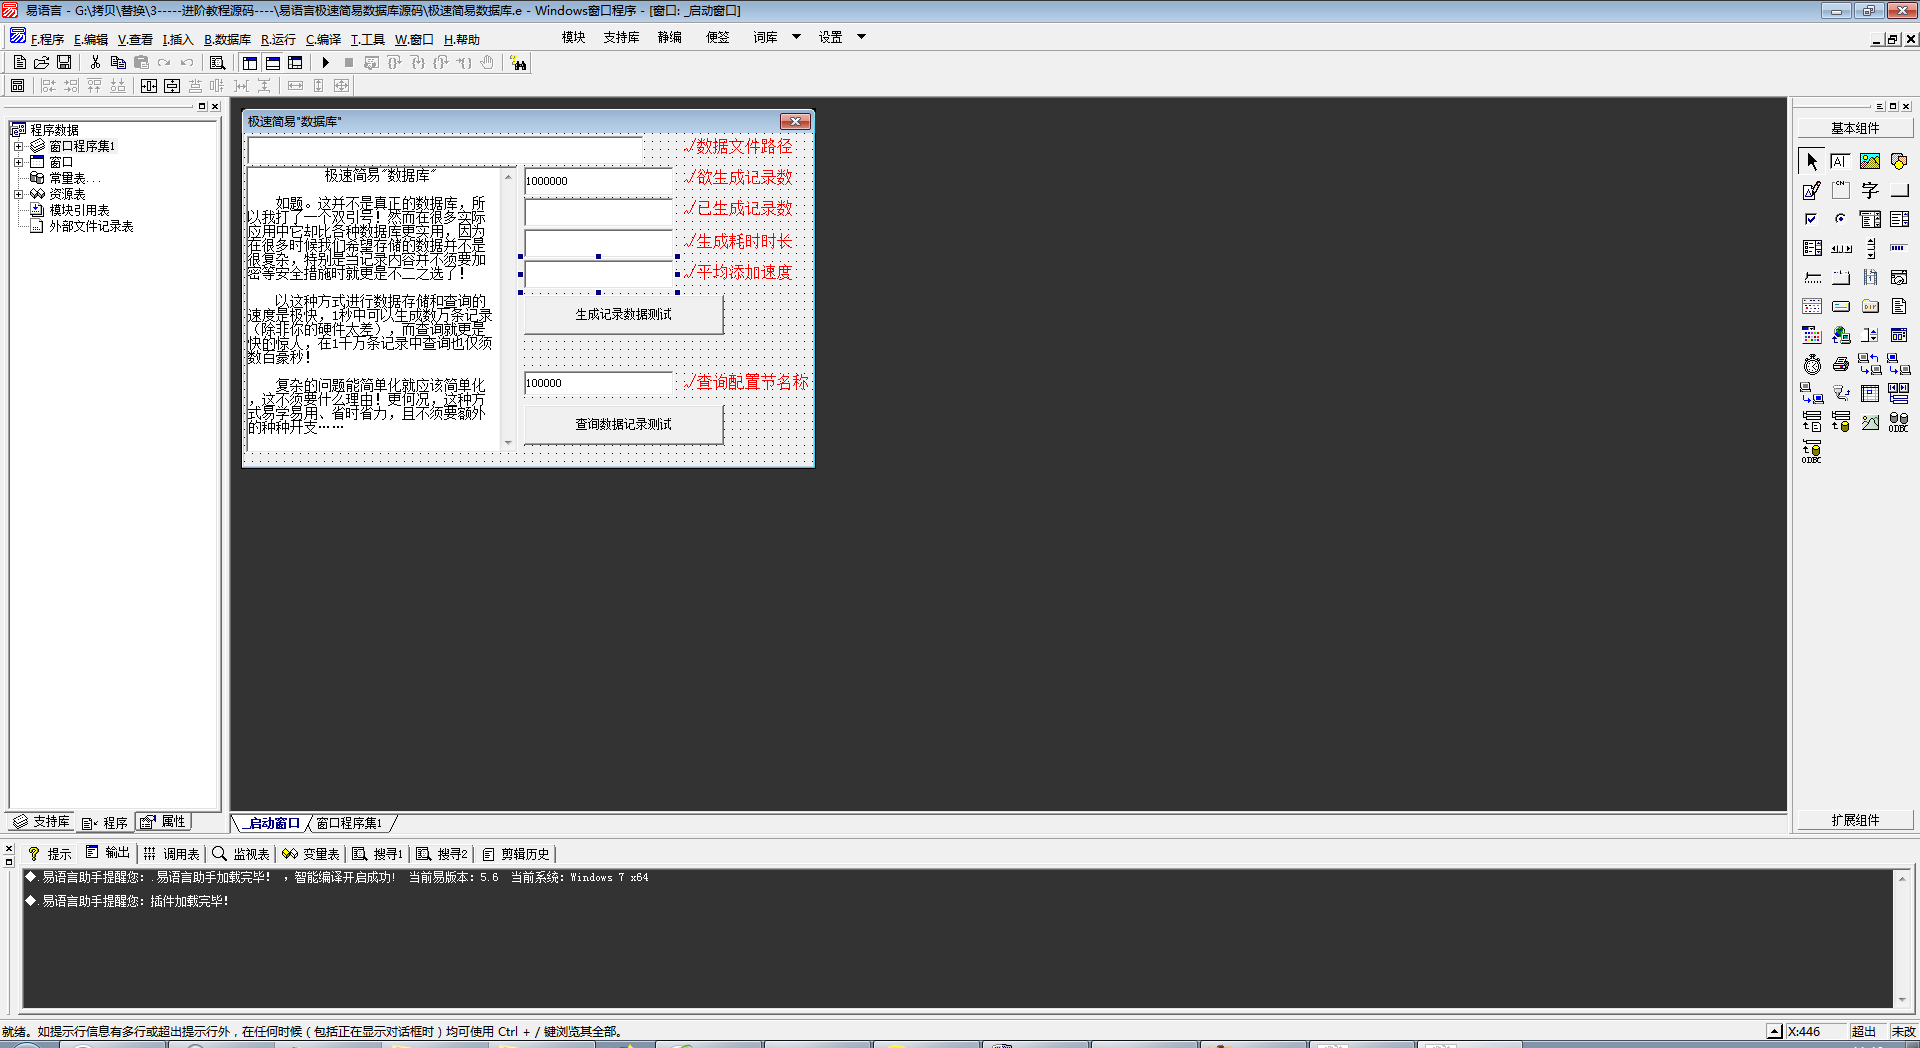Toggle the center-horizontally-in-window layout icon
The height and width of the screenshot is (1048, 1920).
(149, 86)
